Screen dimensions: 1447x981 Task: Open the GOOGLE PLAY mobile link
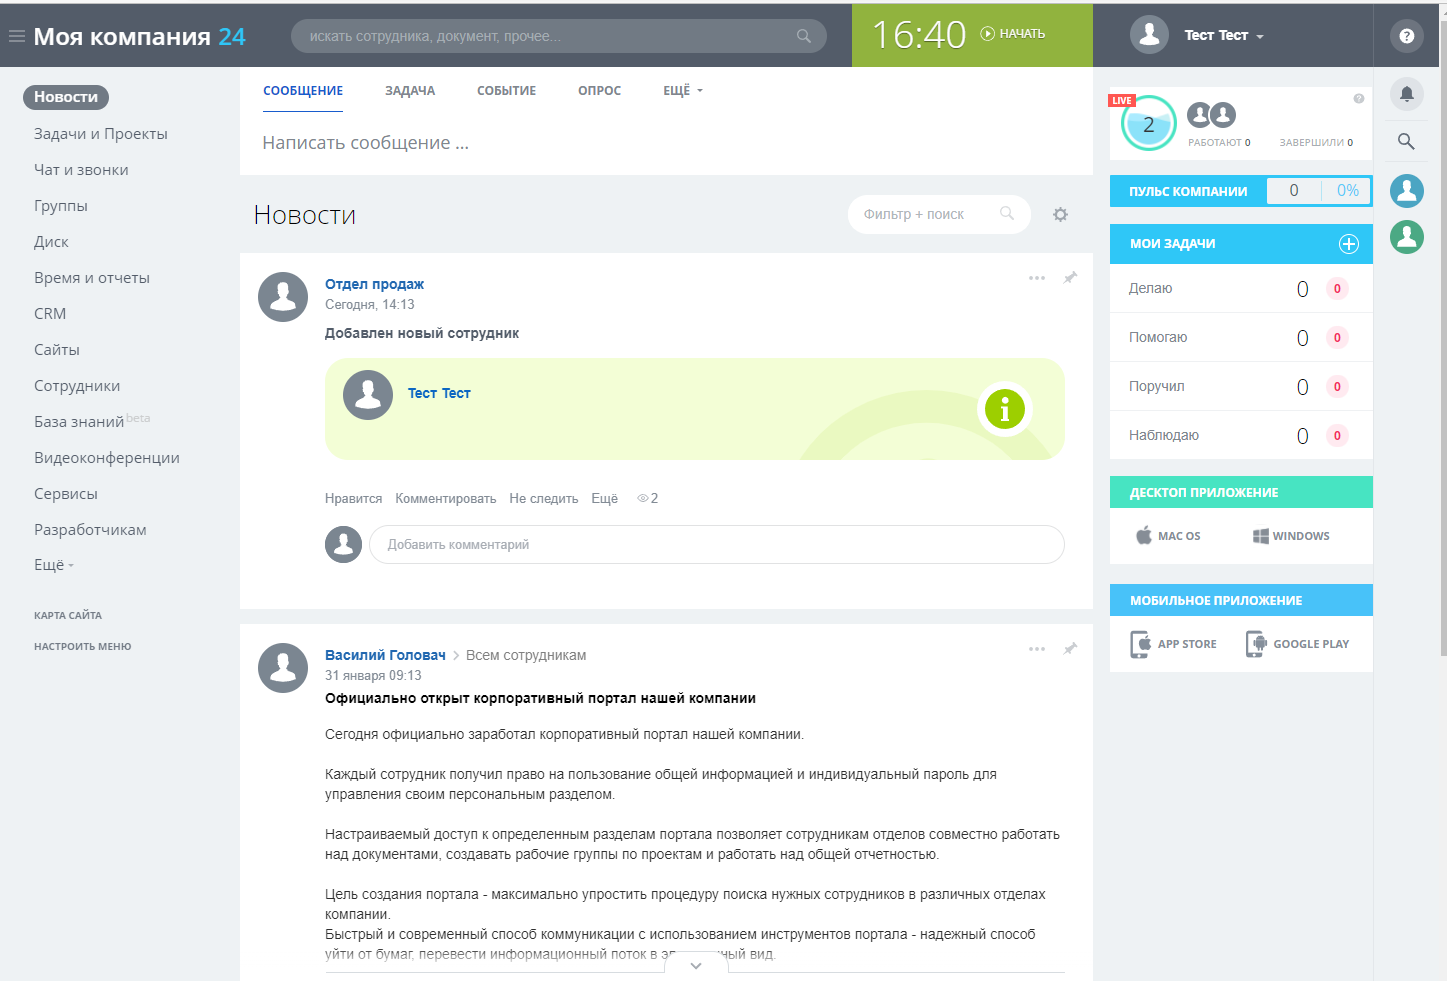[x=1297, y=644]
